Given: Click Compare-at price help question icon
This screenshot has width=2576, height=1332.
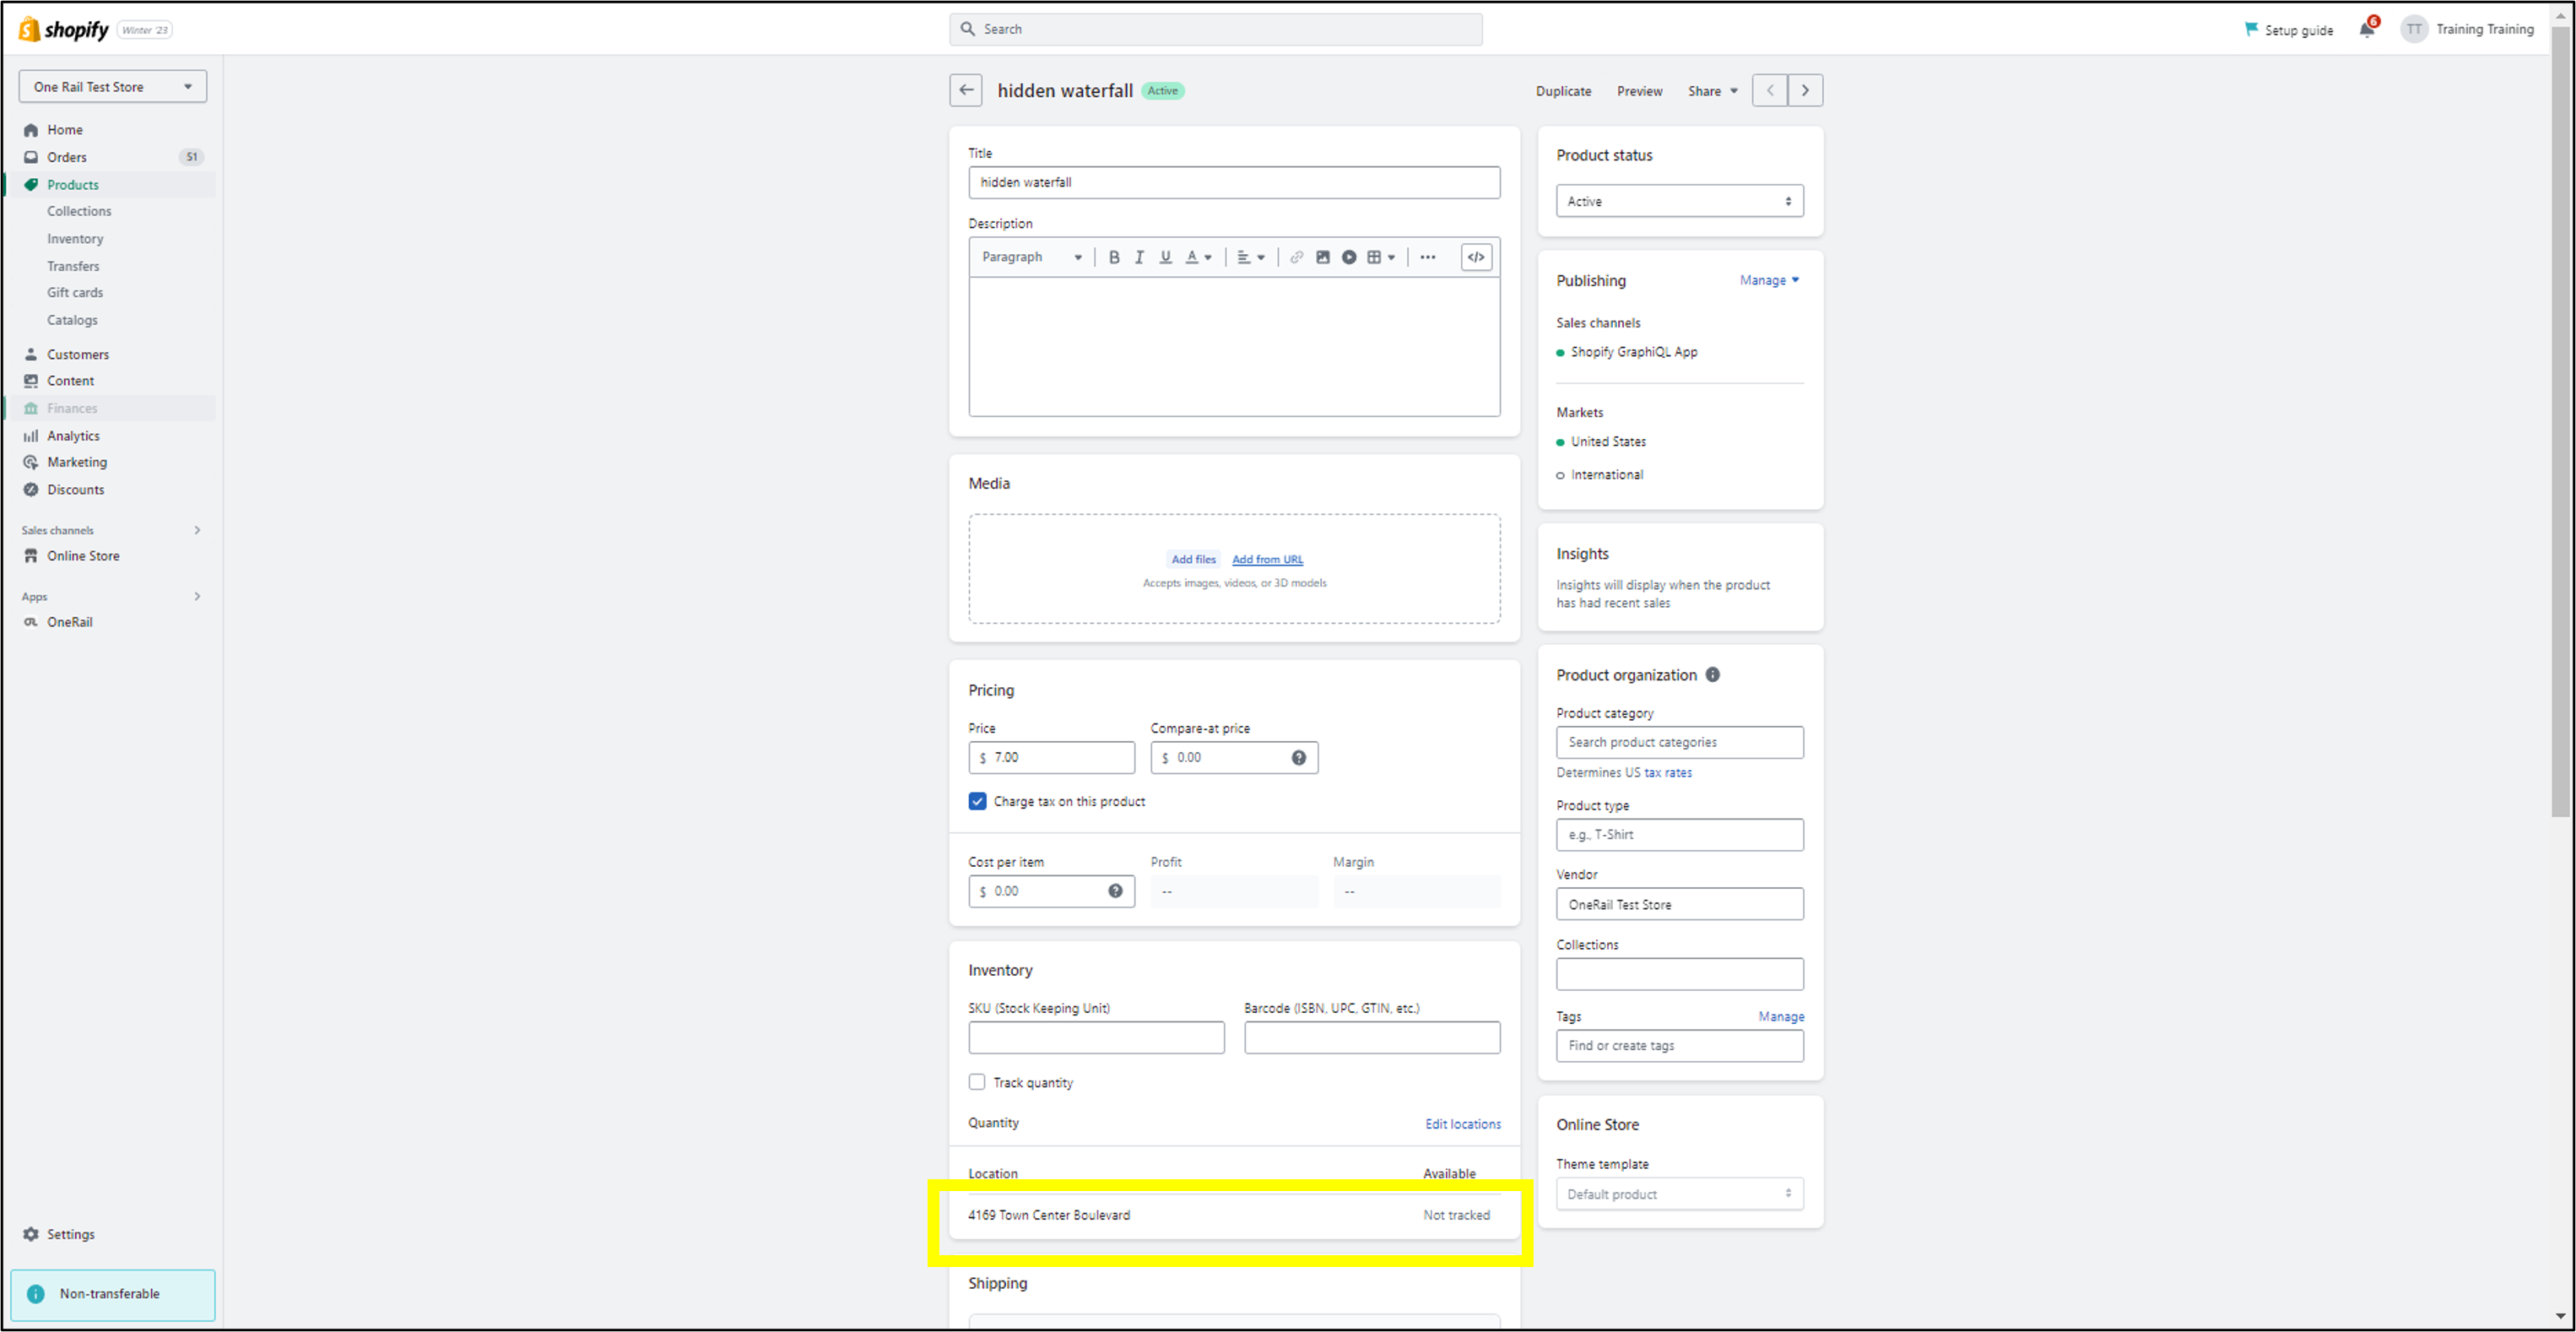Looking at the screenshot, I should coord(1298,757).
